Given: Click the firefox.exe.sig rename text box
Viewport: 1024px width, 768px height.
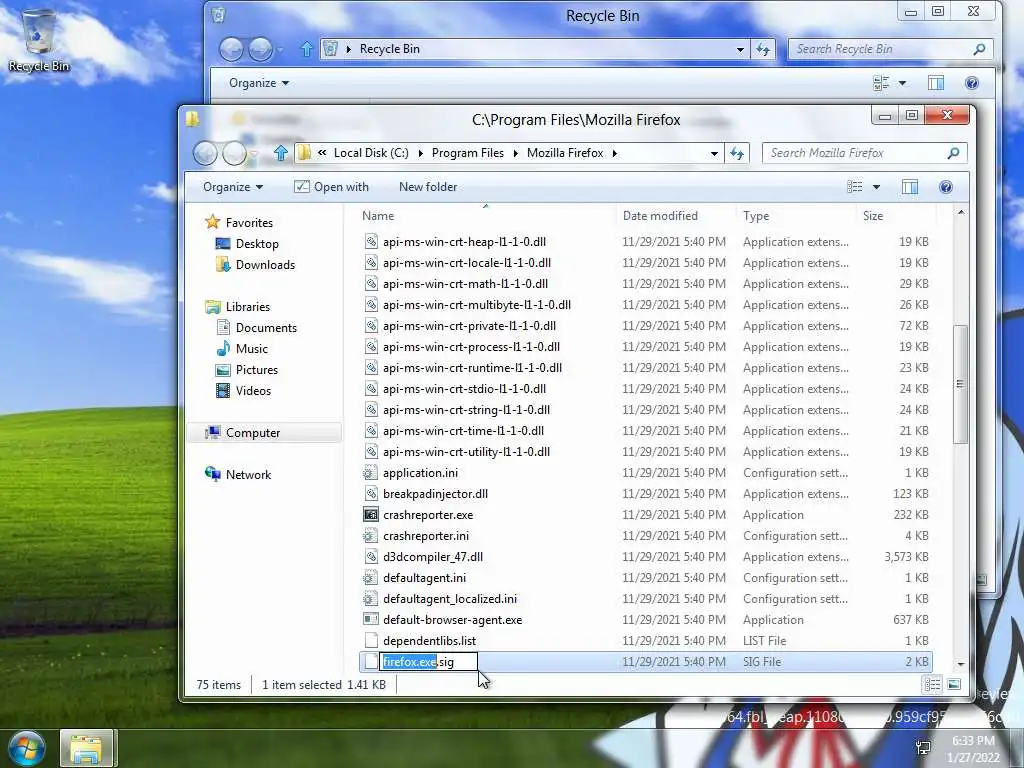Looking at the screenshot, I should coord(428,662).
